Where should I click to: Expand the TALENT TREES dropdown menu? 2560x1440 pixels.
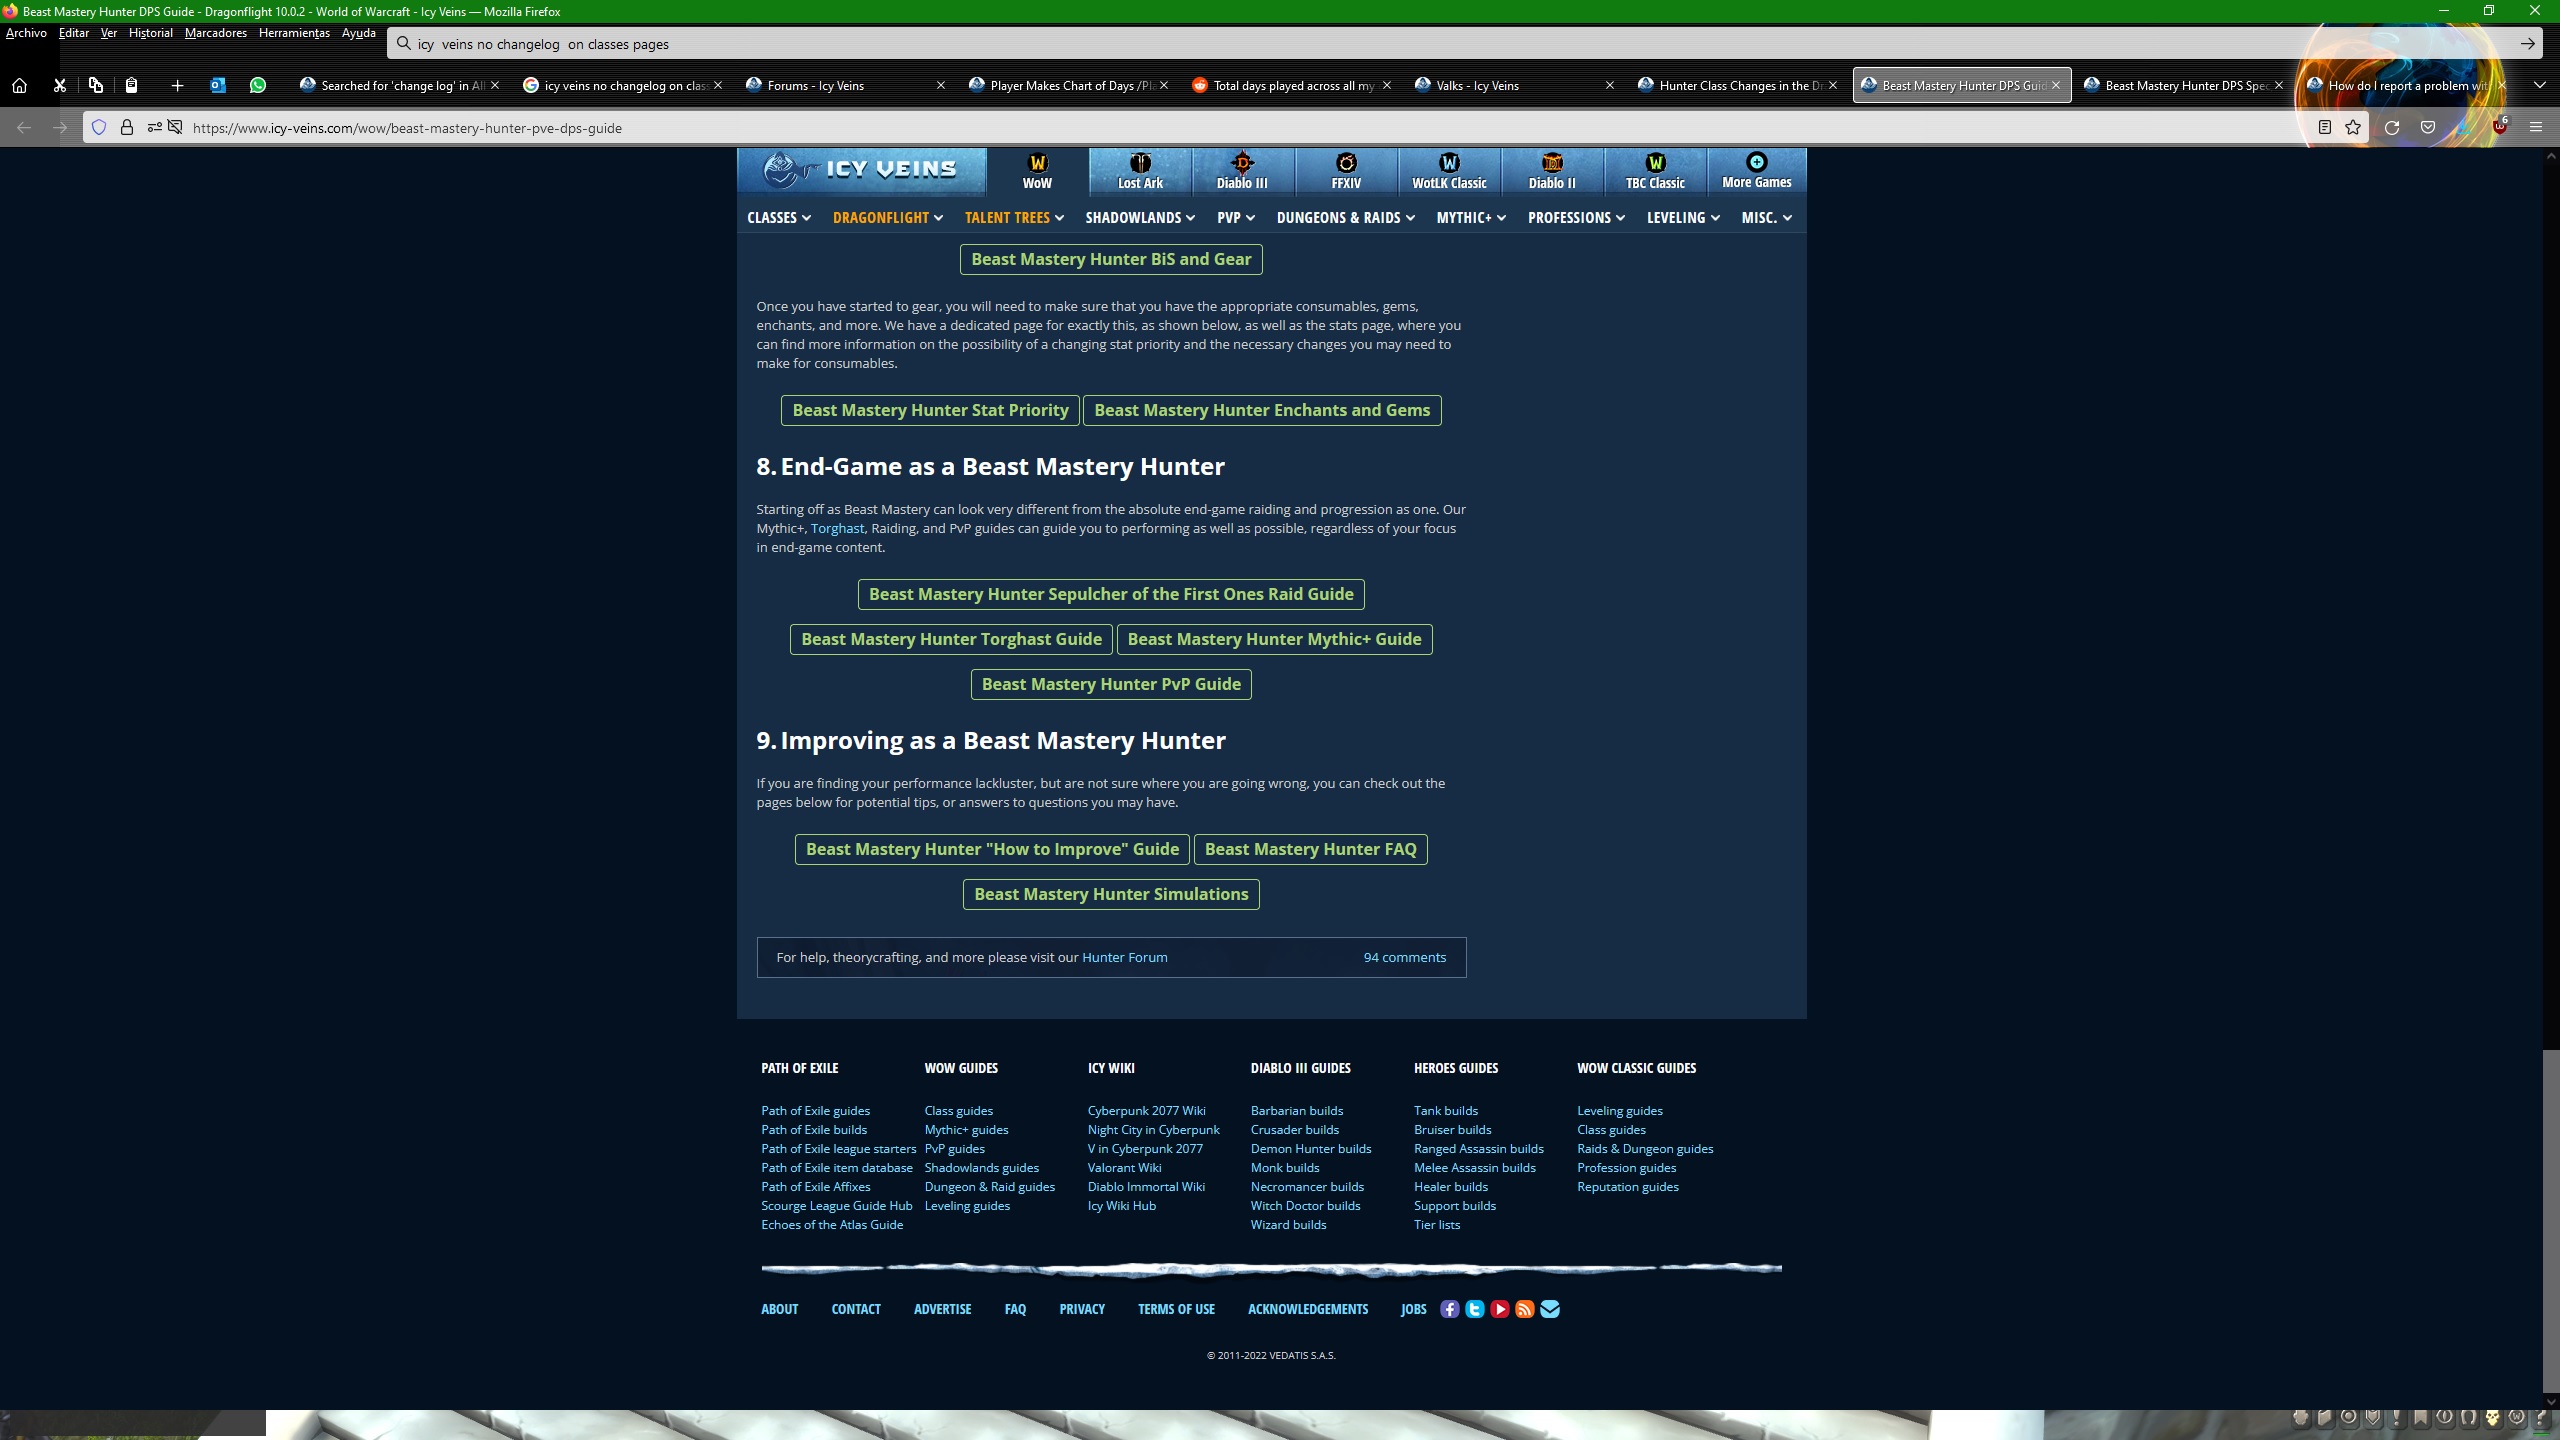tap(1014, 217)
